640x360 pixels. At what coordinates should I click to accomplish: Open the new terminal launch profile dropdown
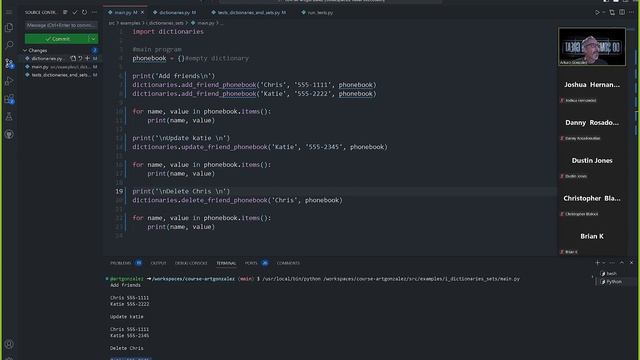(604, 263)
